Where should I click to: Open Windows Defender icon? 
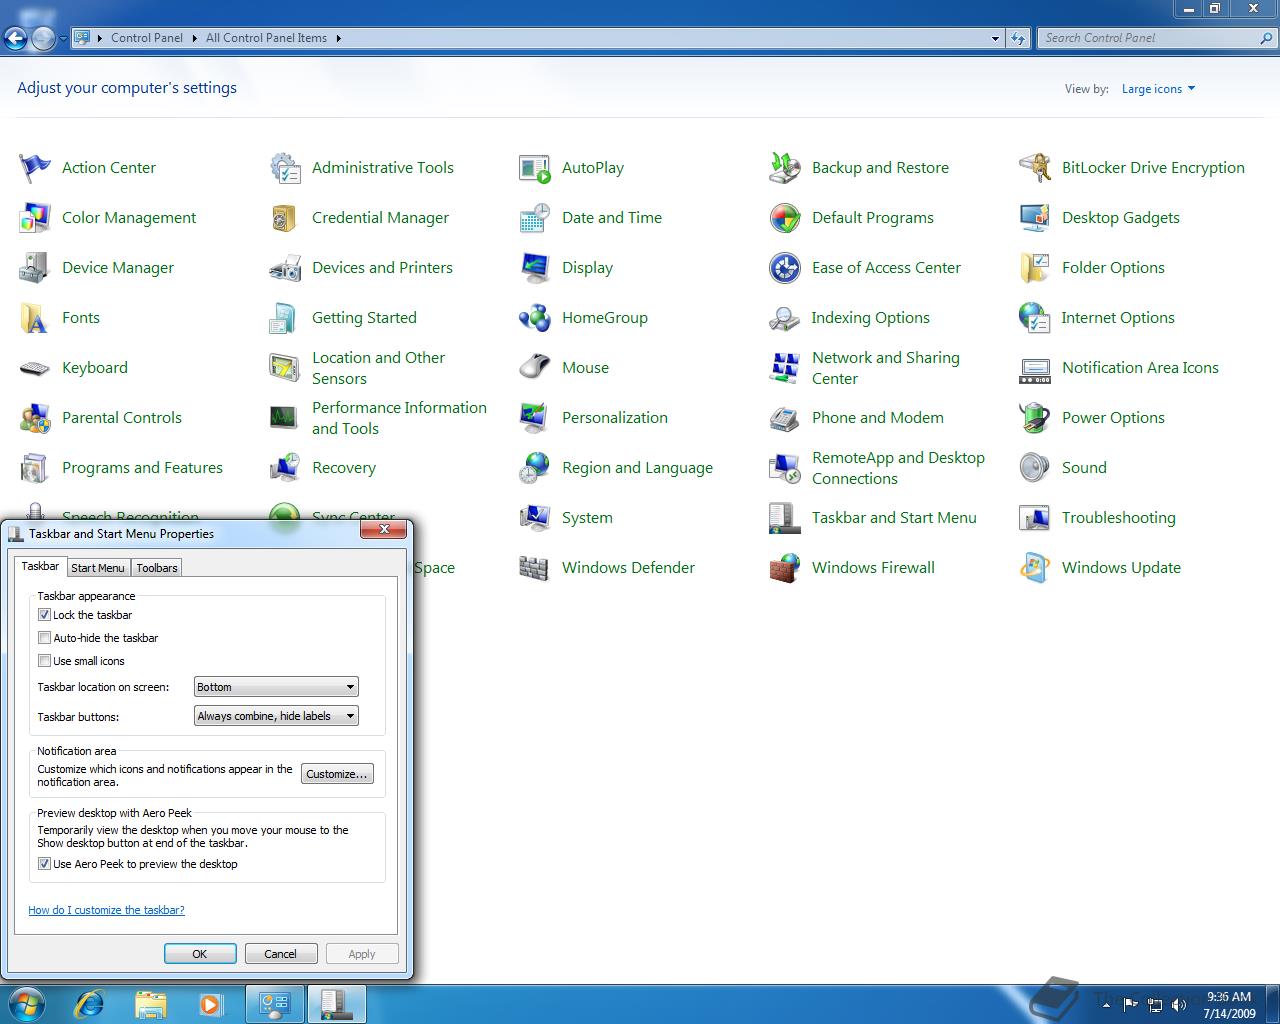click(535, 568)
